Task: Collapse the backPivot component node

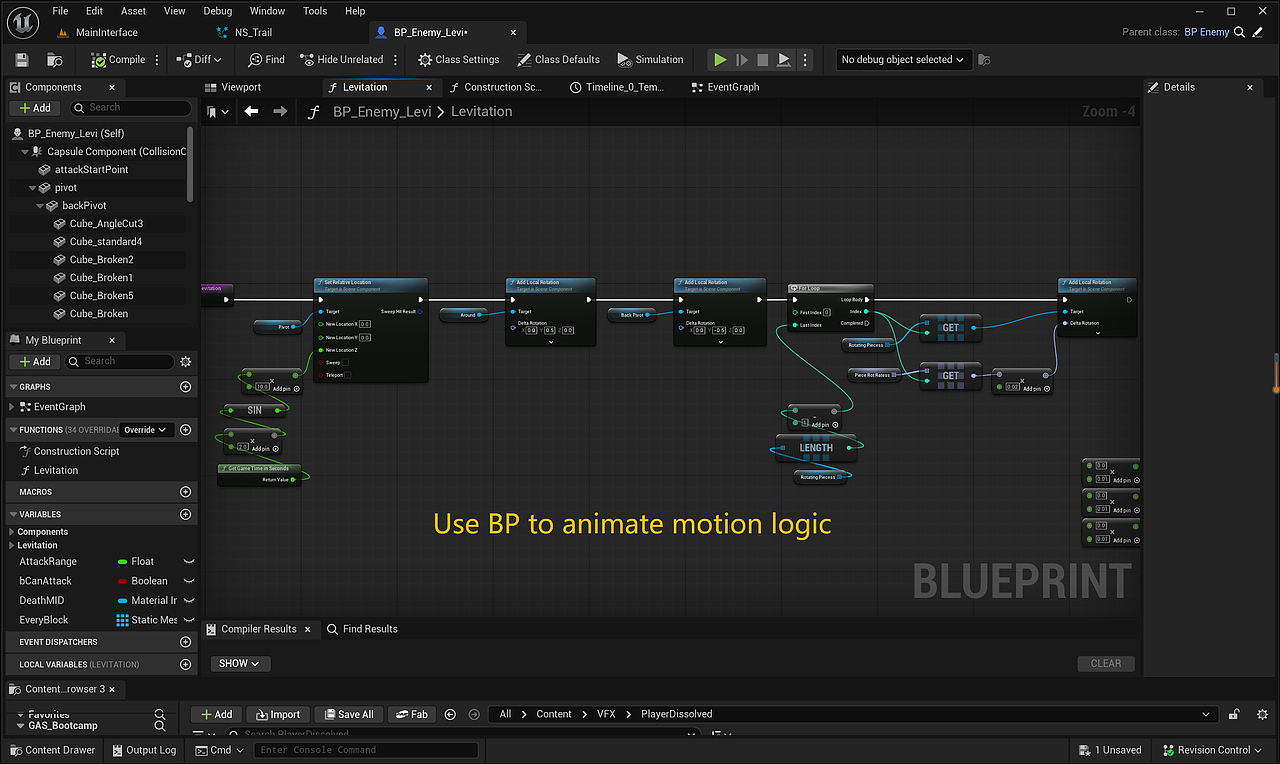Action: pyautogui.click(x=41, y=206)
